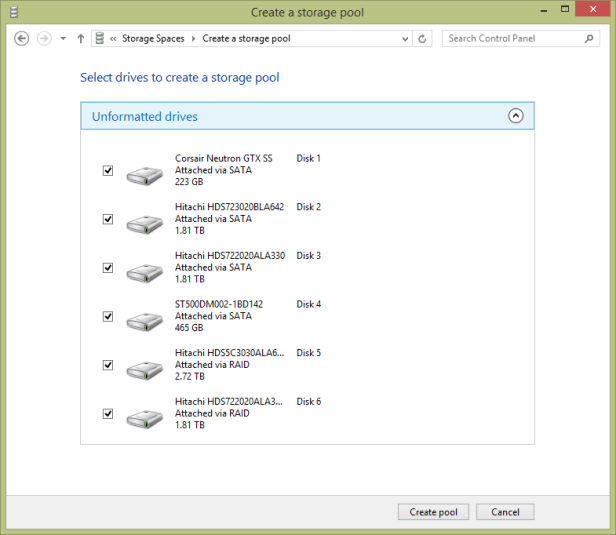
Task: Click the Create pool button
Action: tap(433, 512)
